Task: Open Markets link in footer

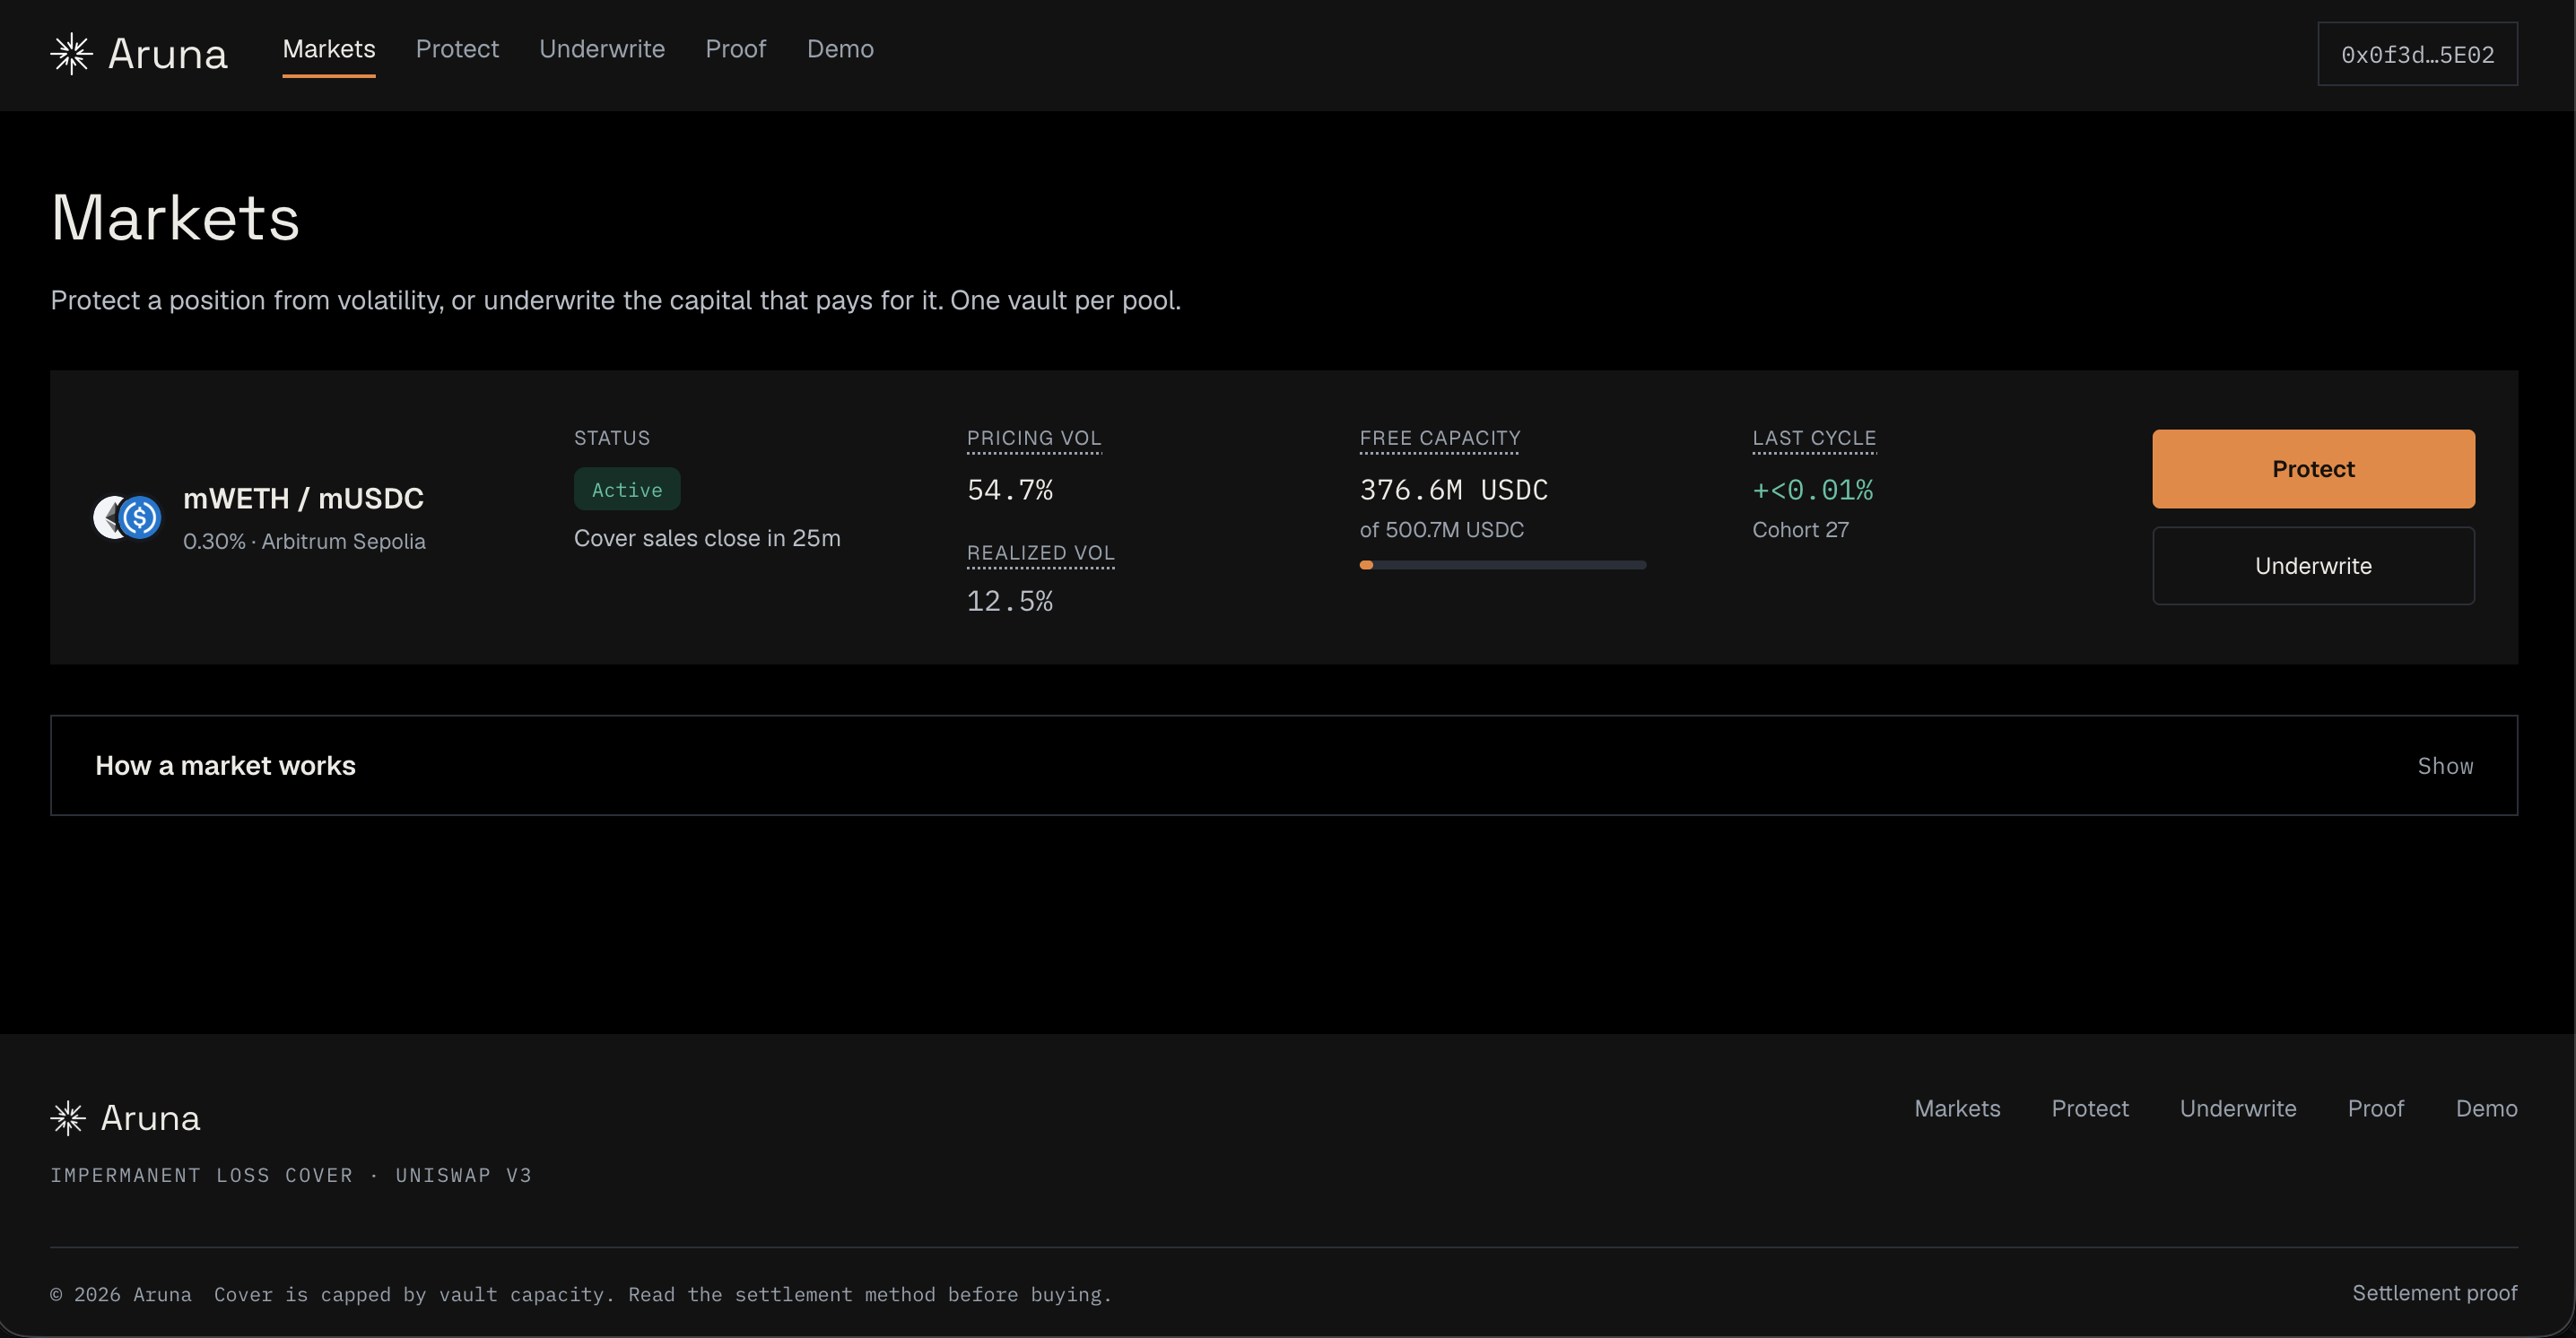Action: [x=1957, y=1108]
